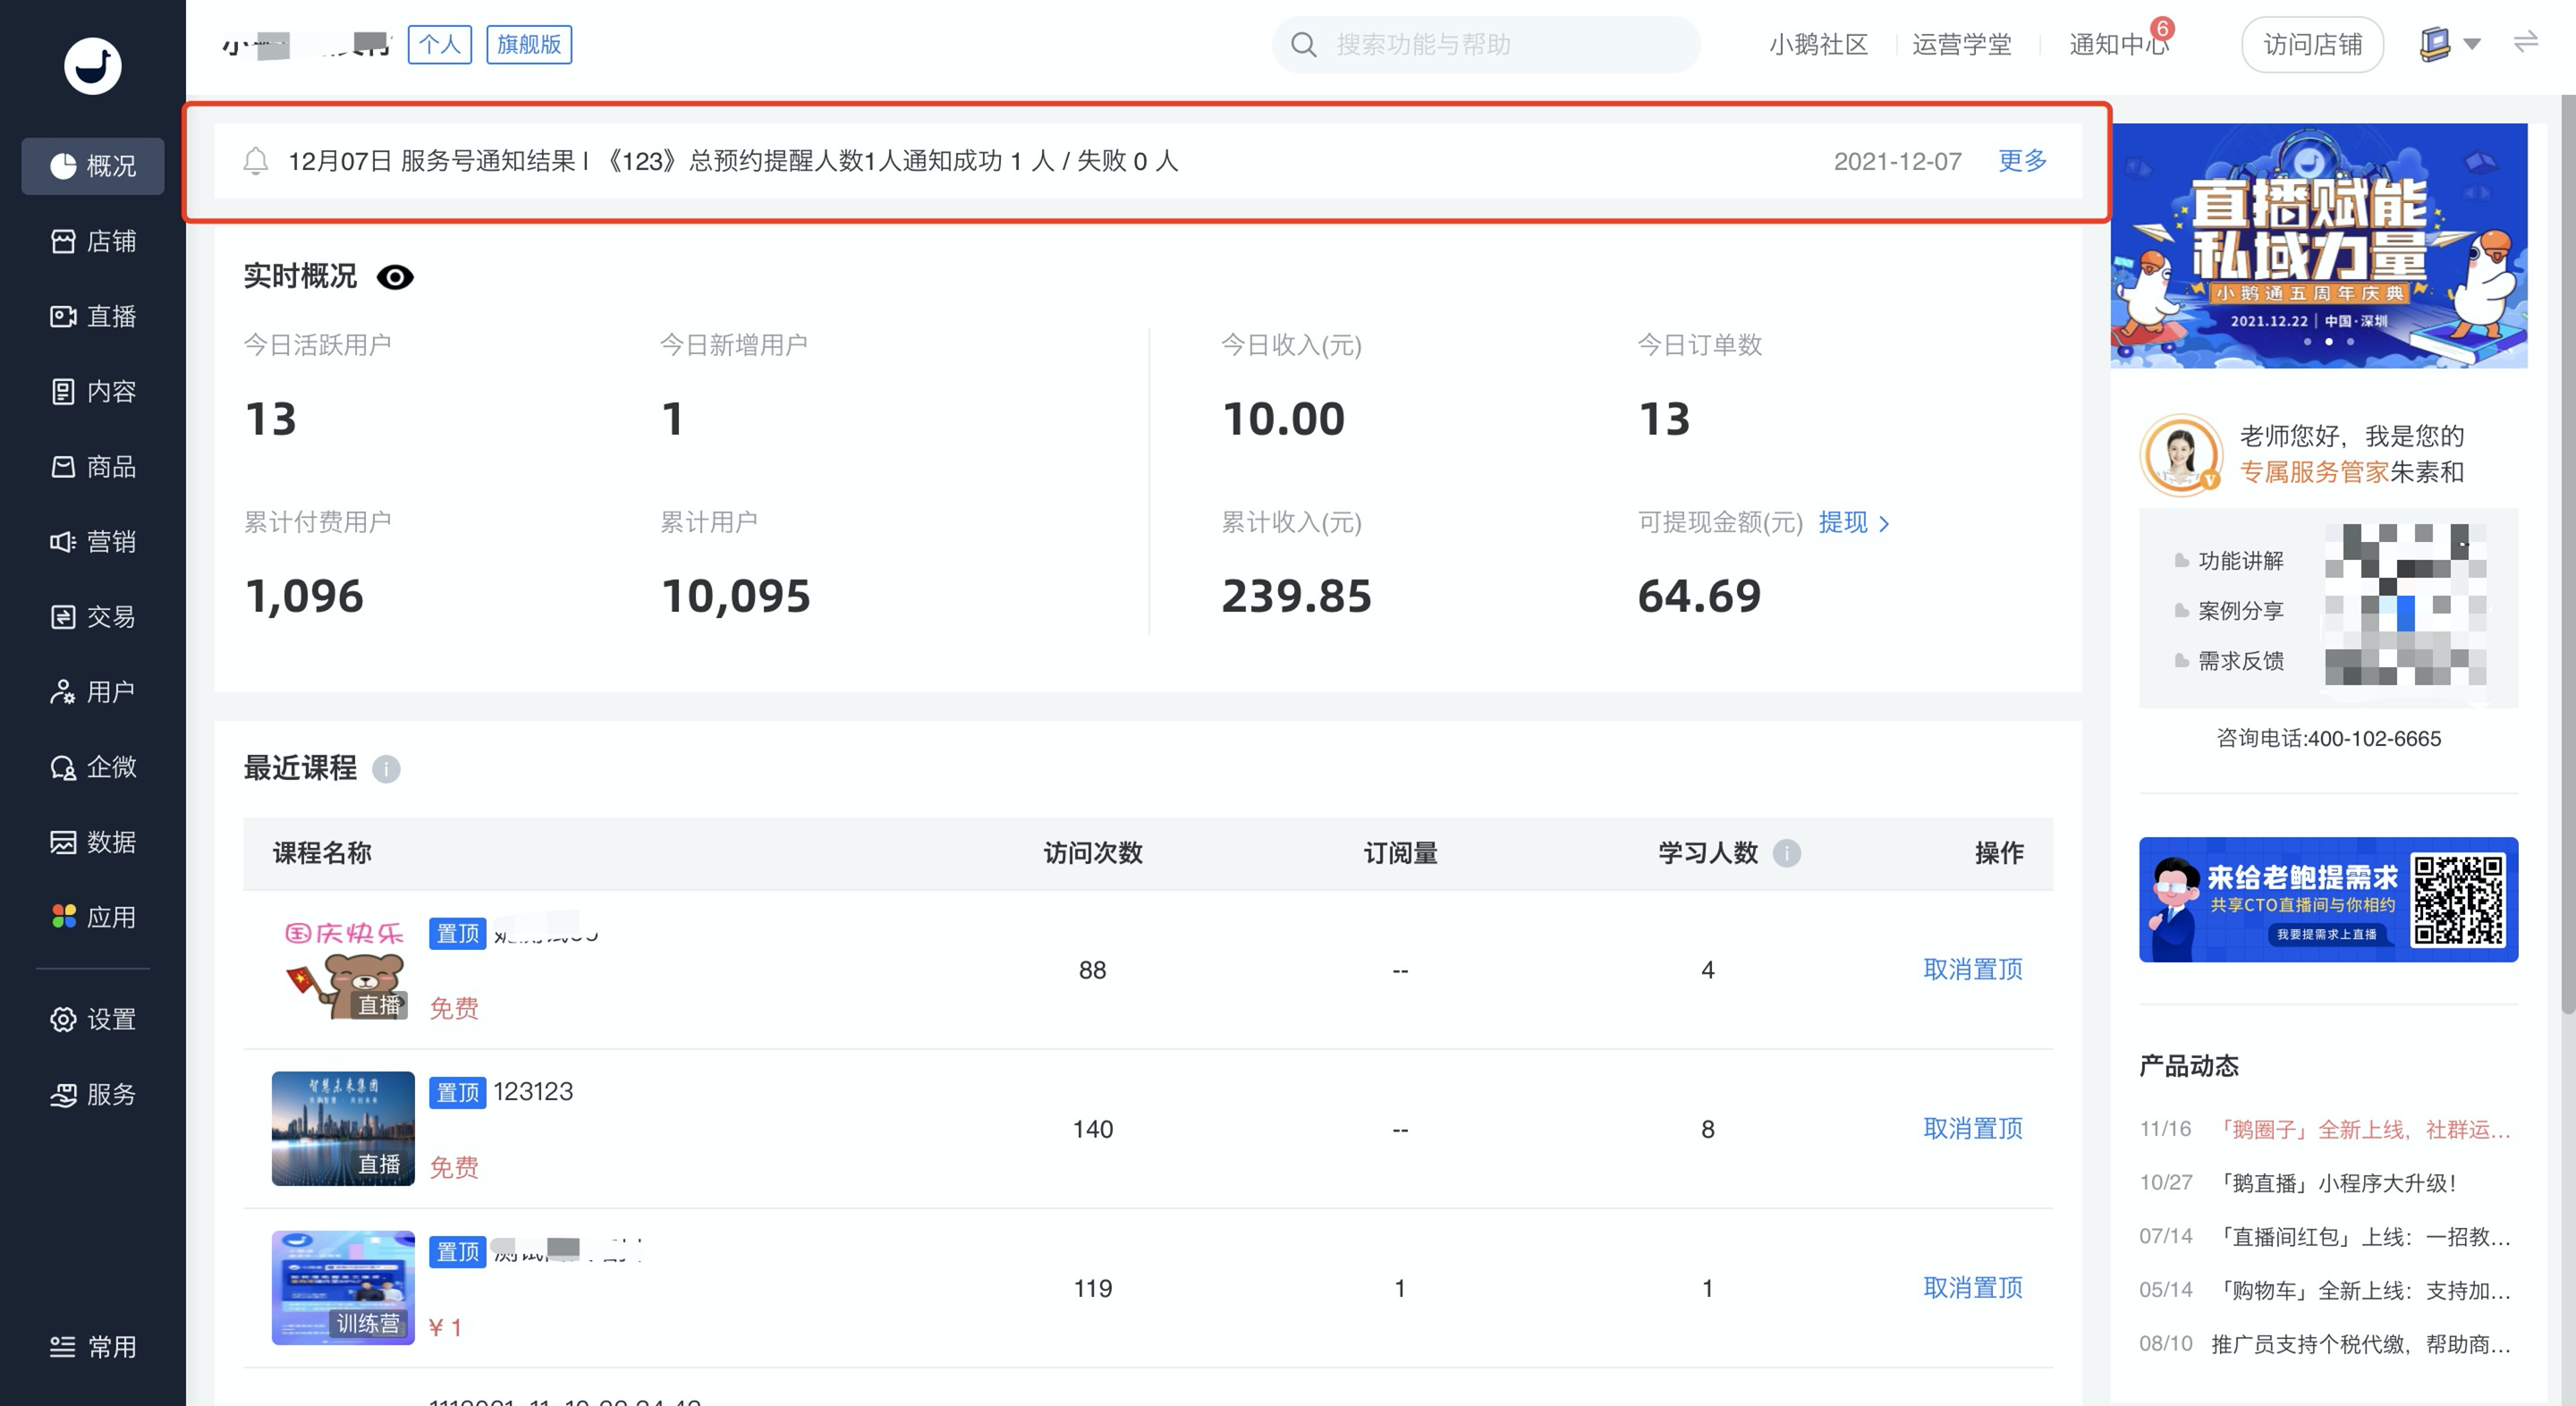The image size is (2576, 1406).
Task: Open the 训练营 course thumbnail
Action: 343,1287
